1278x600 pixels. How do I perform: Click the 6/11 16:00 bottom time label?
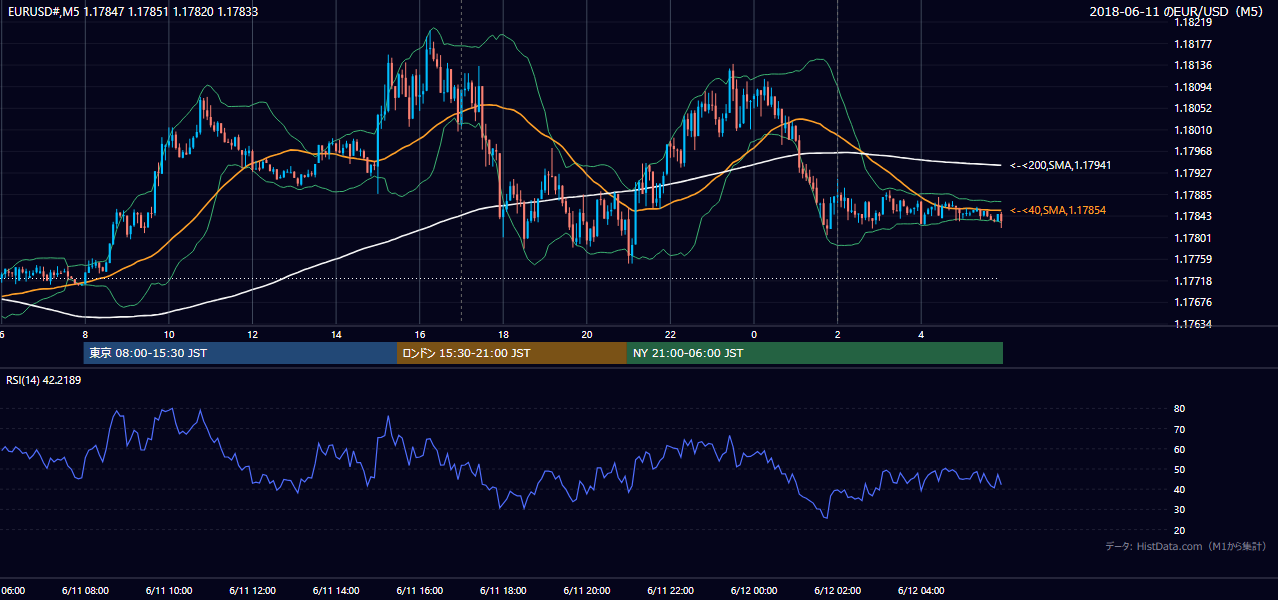(x=419, y=590)
